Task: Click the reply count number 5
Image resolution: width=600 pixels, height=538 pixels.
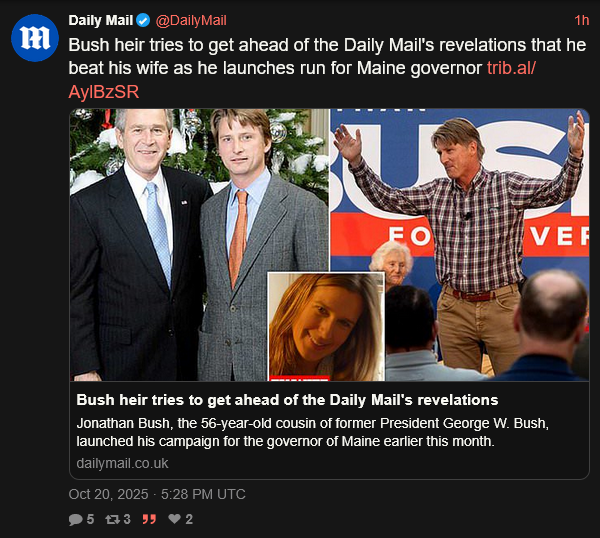Action: [90, 519]
